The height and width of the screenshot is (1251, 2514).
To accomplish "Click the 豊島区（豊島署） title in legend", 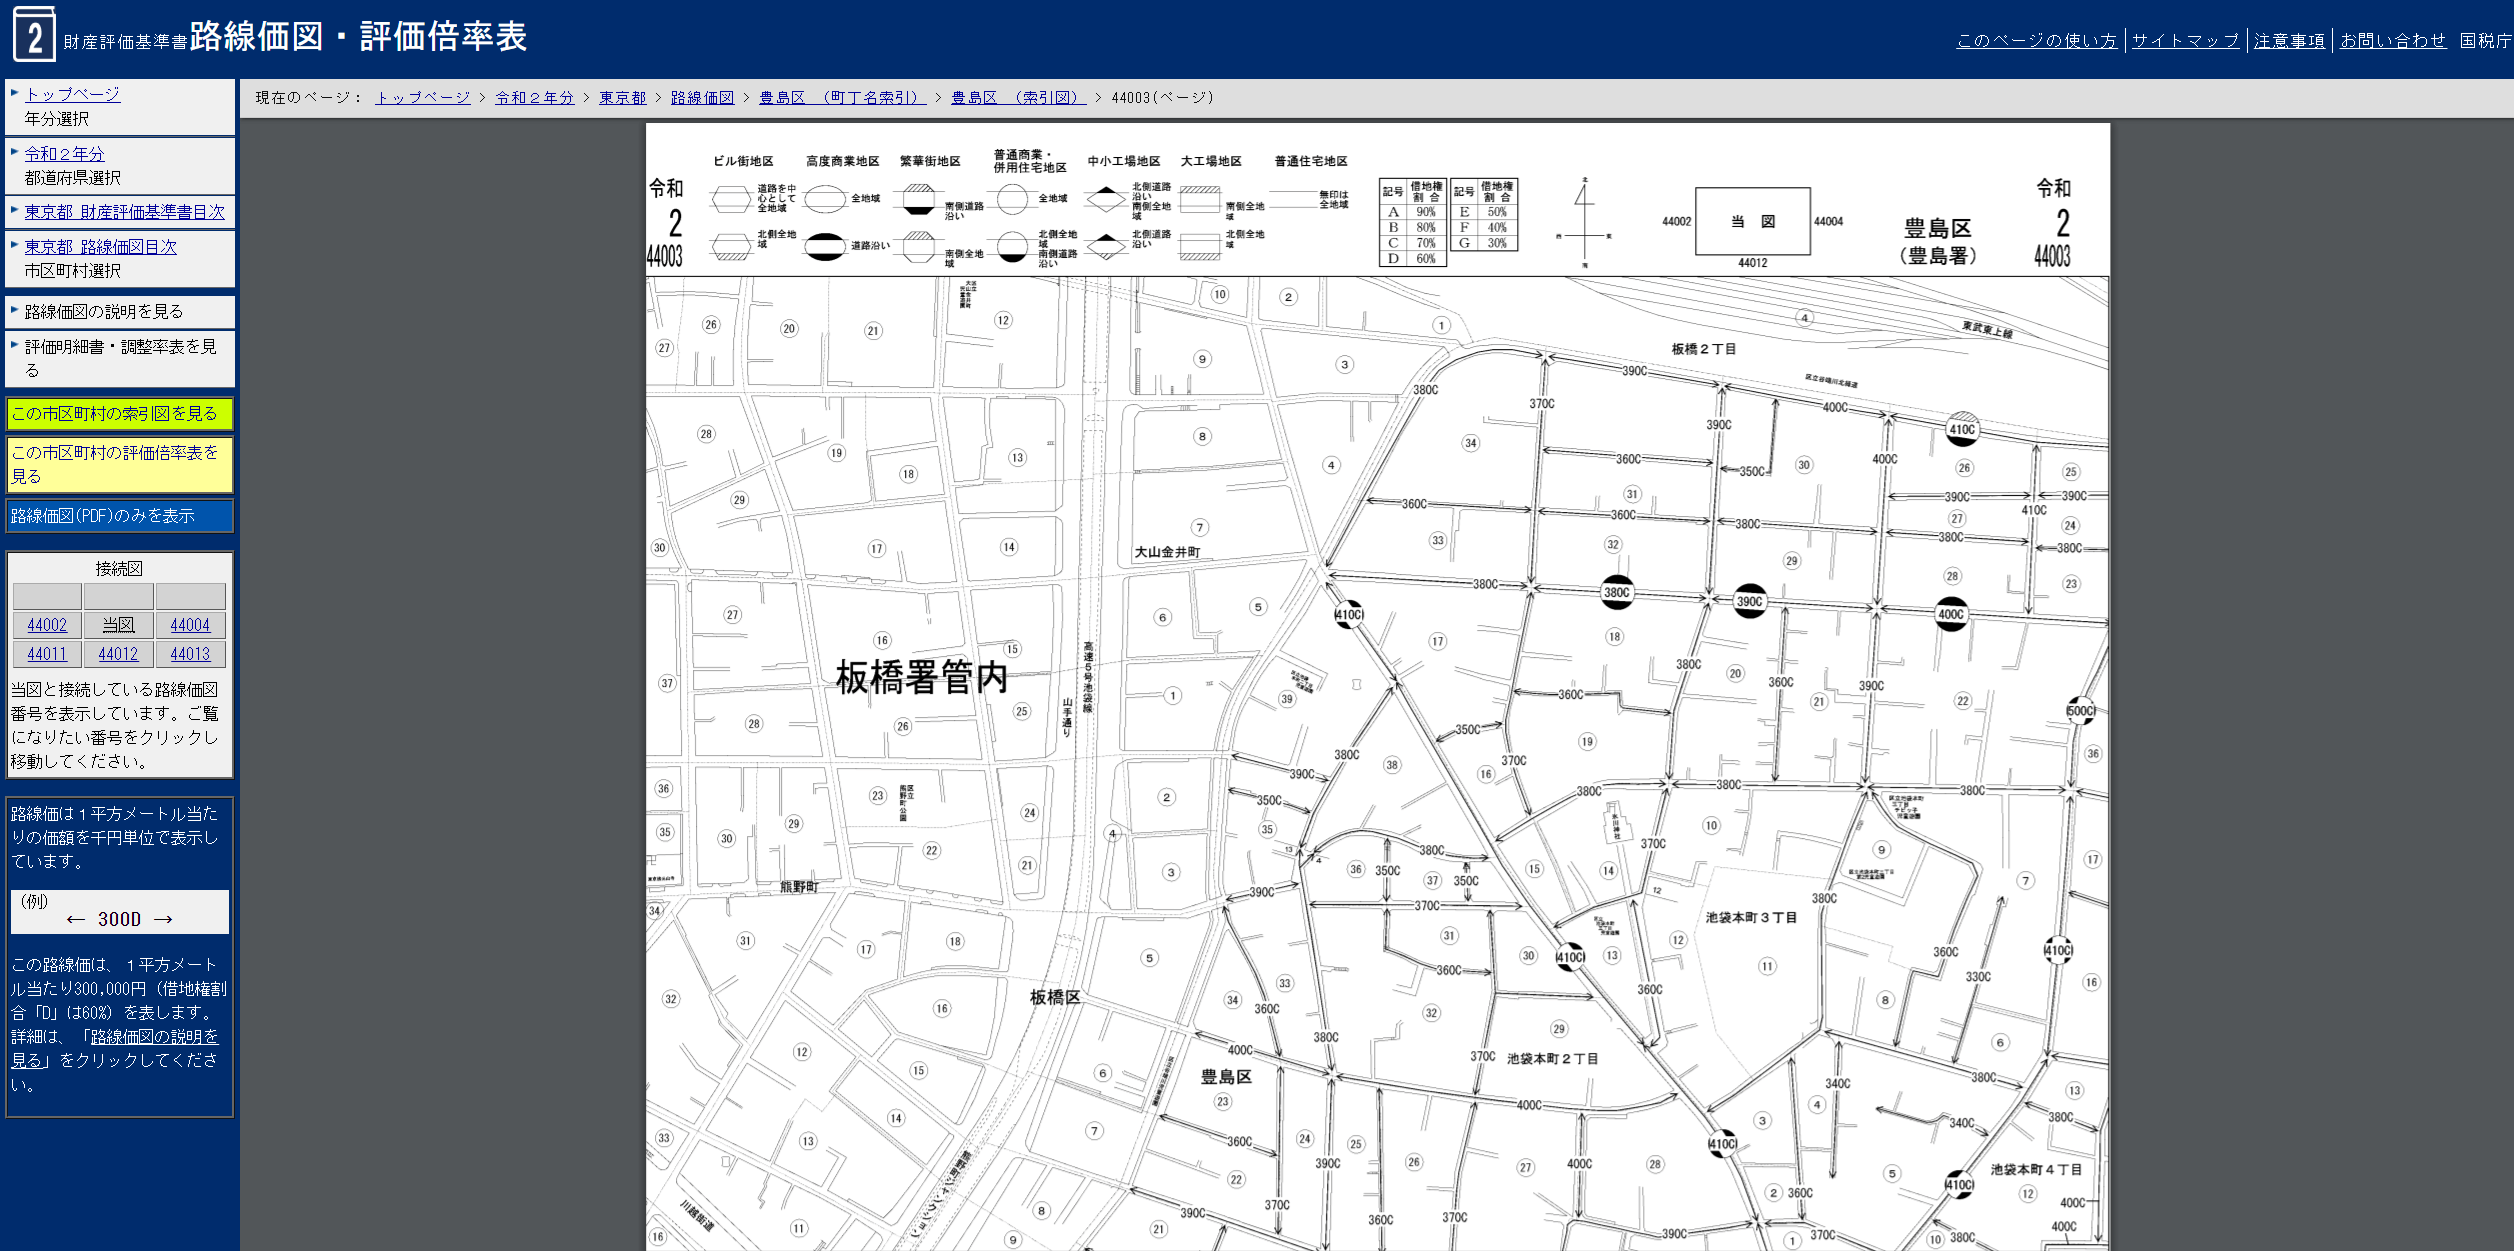I will click(1937, 241).
